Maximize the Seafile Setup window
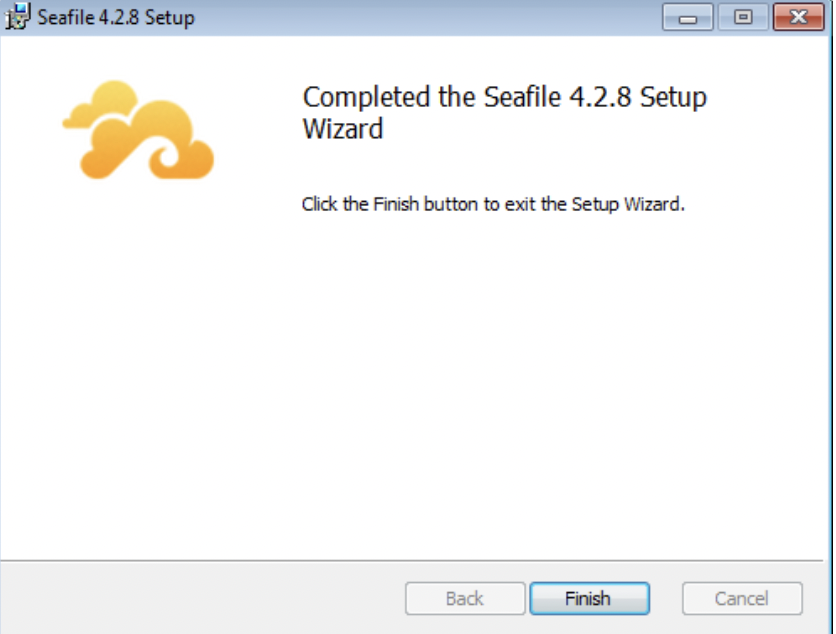Viewport: 836px width, 634px height. (x=743, y=18)
